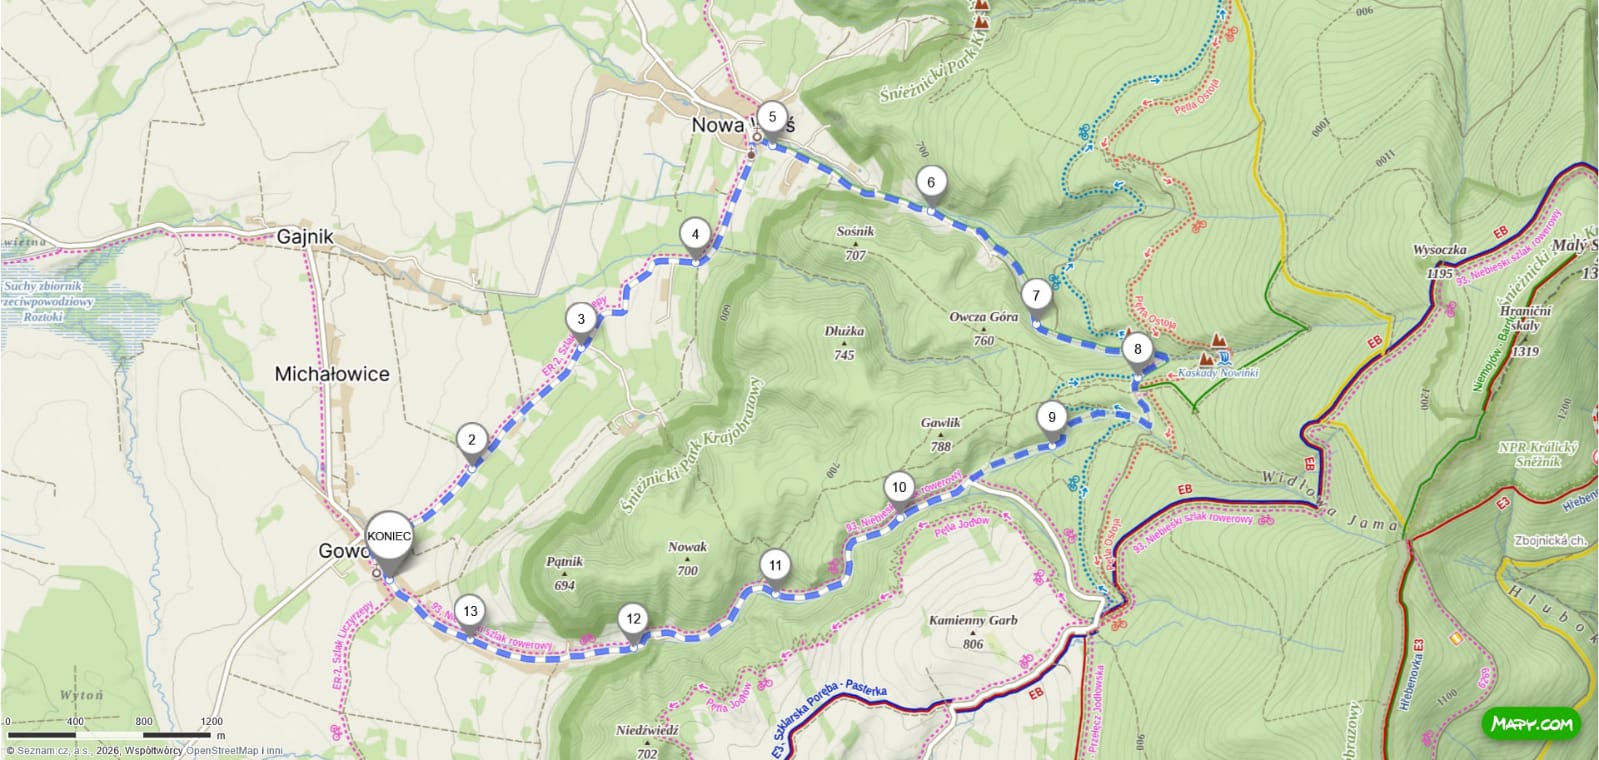Select waypoint marker number 5
The height and width of the screenshot is (760, 1599).
772,118
